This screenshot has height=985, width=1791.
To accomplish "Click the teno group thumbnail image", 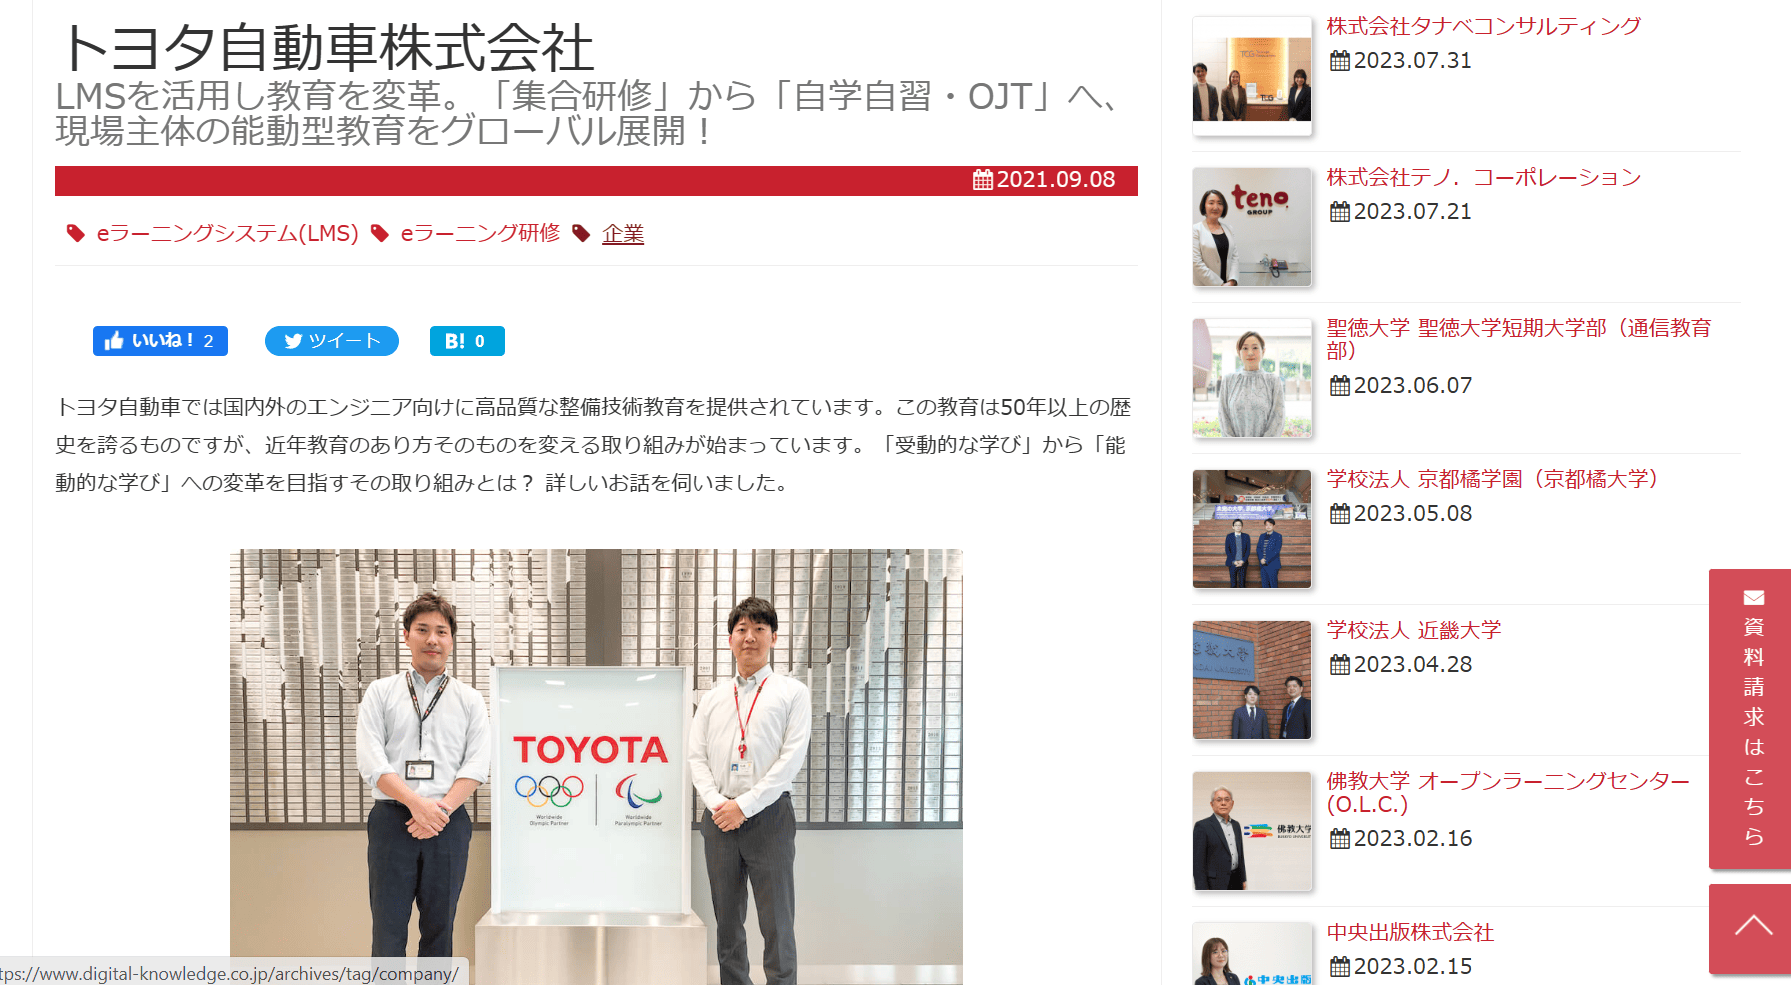I will point(1252,227).
